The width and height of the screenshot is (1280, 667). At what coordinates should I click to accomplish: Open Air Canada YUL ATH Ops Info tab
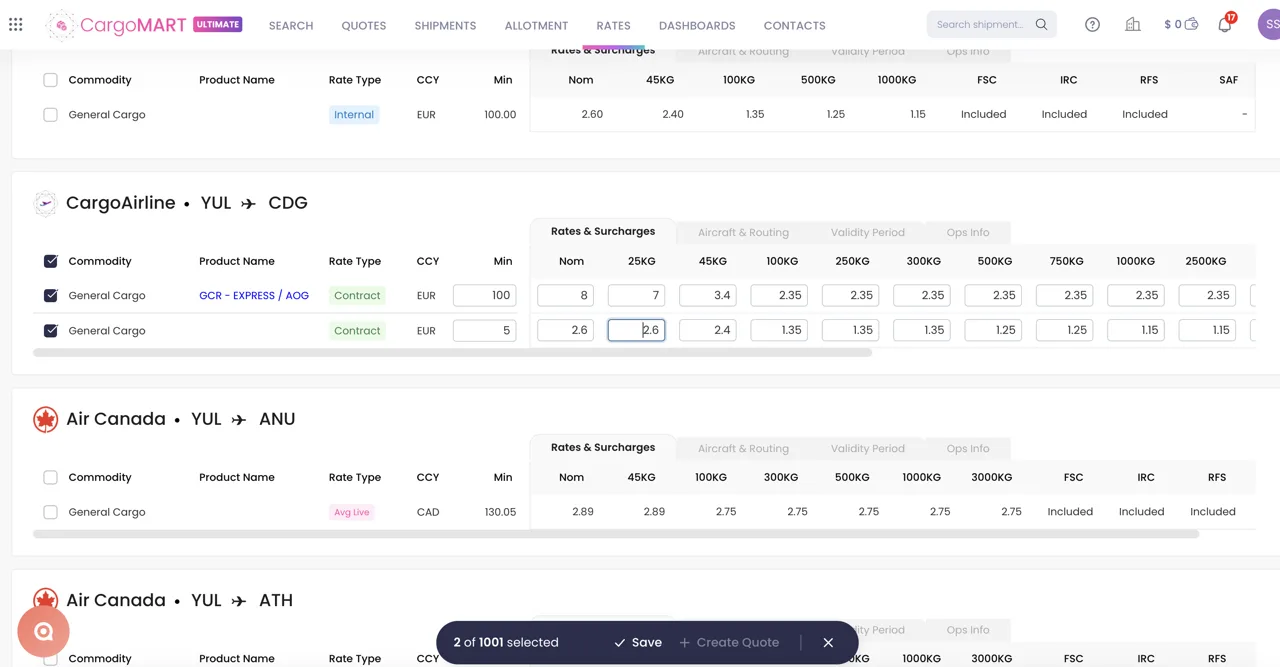point(968,630)
